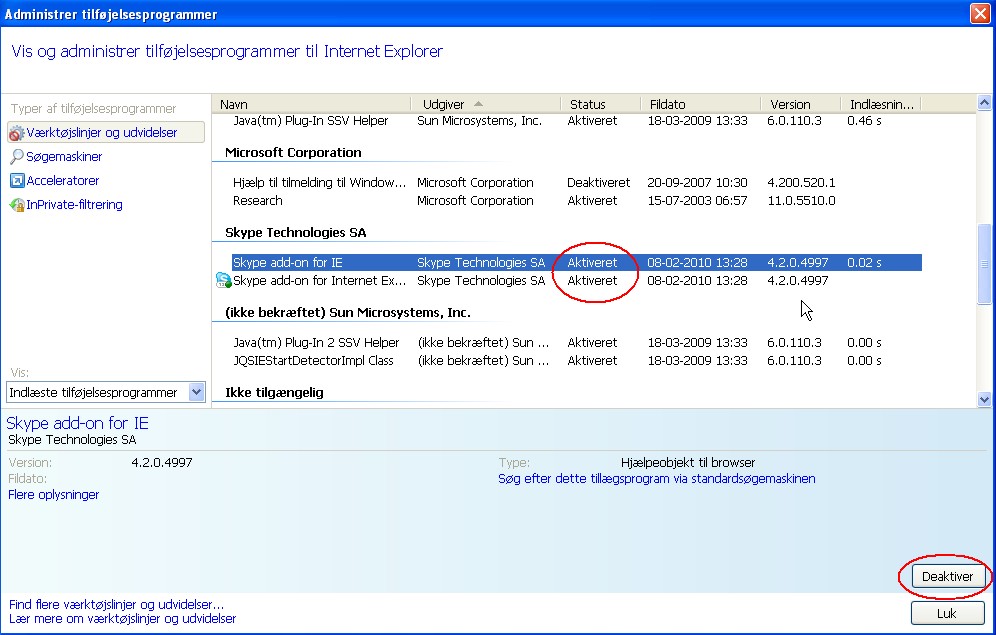The image size is (996, 635).
Task: Click the Acceleratorer arrow icon
Action: [17, 181]
